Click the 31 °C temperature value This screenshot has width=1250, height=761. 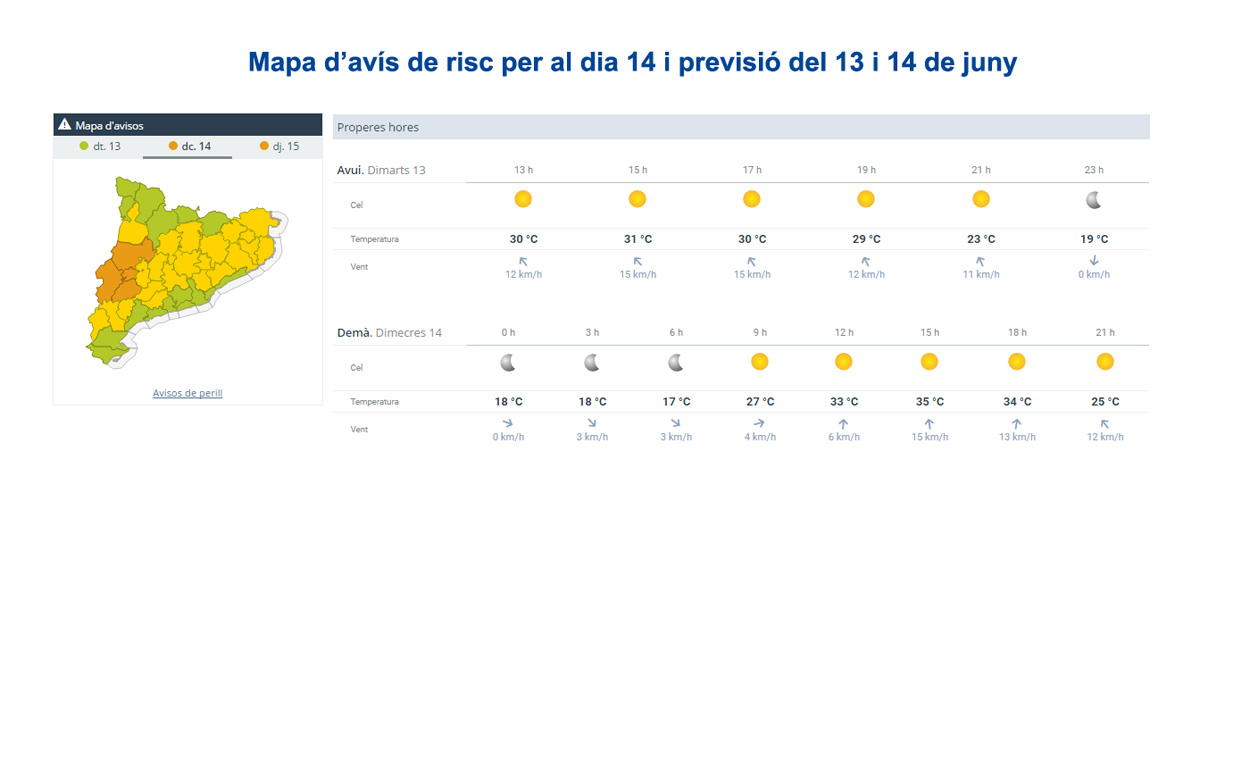click(638, 239)
